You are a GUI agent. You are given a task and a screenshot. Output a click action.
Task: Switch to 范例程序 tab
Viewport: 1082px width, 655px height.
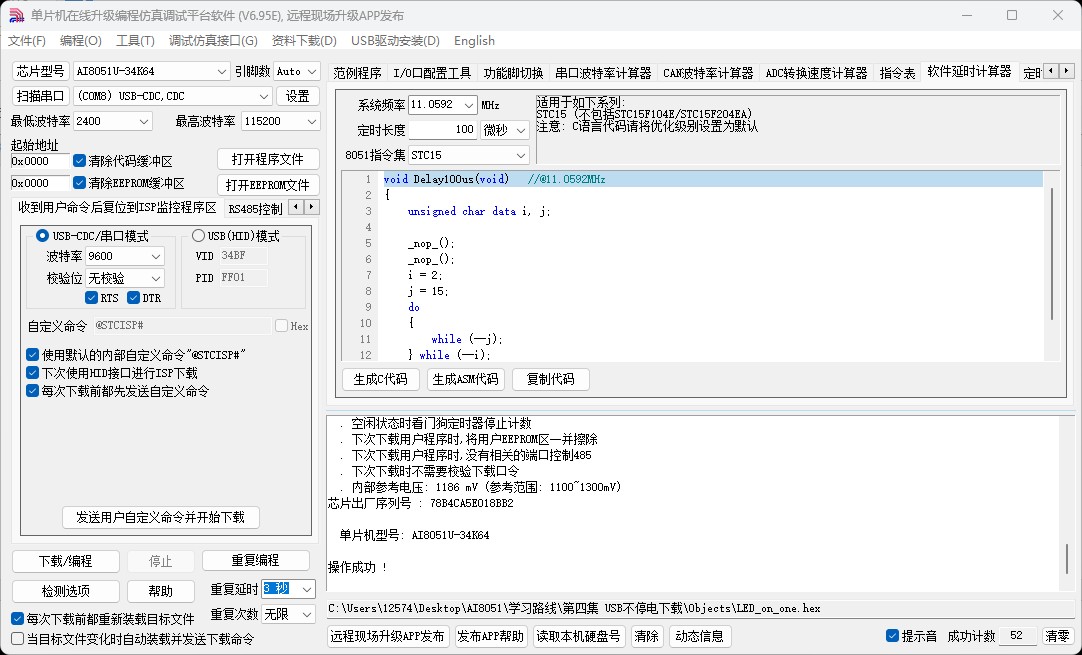click(357, 72)
